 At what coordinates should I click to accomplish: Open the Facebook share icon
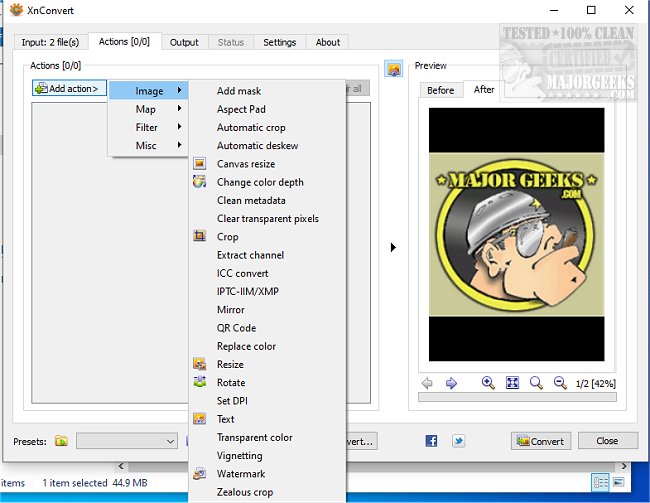(x=432, y=441)
